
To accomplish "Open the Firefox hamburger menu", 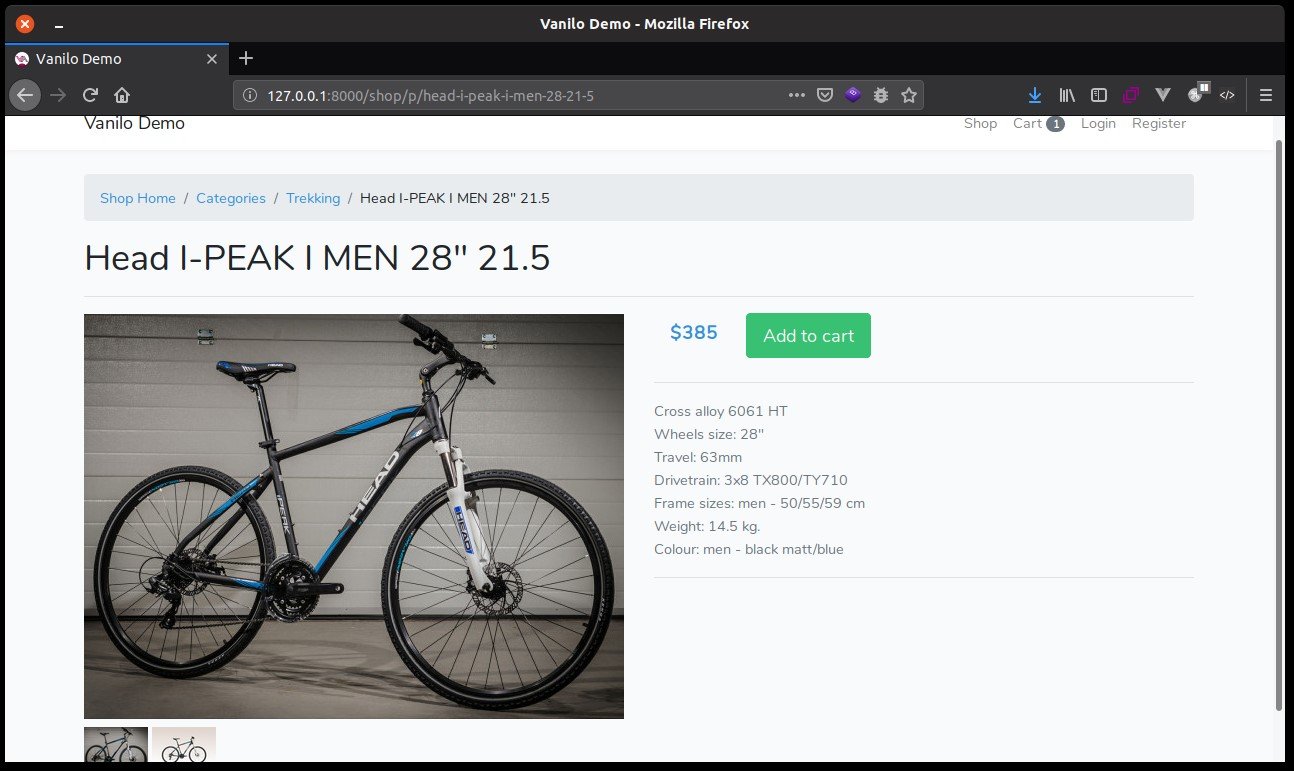I will click(x=1265, y=95).
